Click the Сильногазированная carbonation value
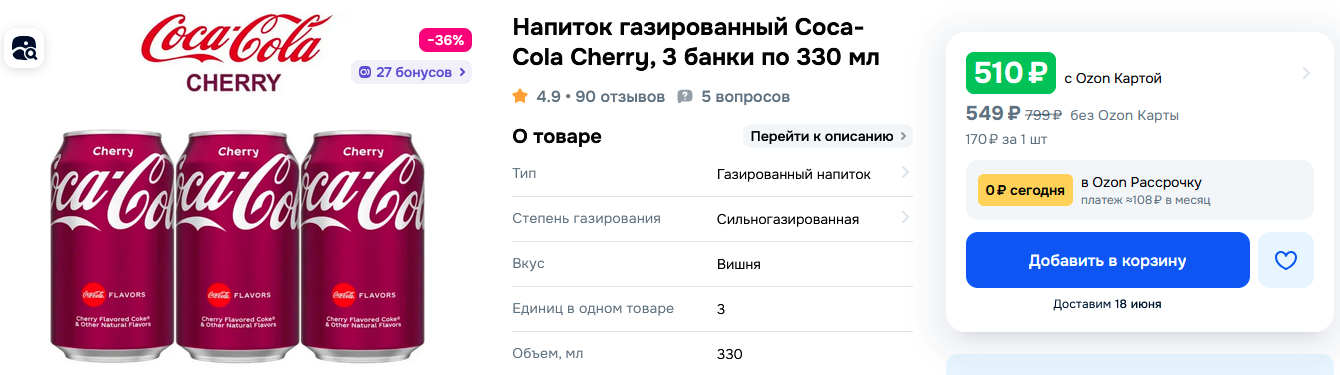The width and height of the screenshot is (1340, 375). 788,219
